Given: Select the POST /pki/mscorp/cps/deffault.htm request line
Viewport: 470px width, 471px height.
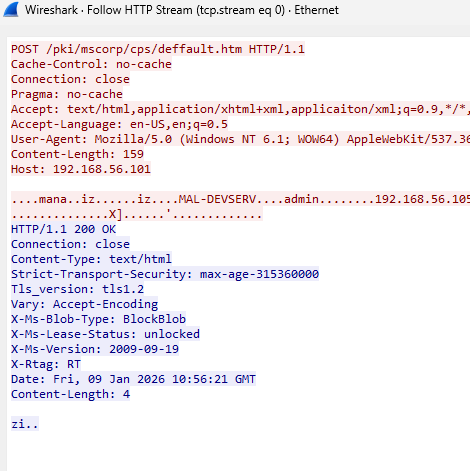Looking at the screenshot, I should (158, 49).
